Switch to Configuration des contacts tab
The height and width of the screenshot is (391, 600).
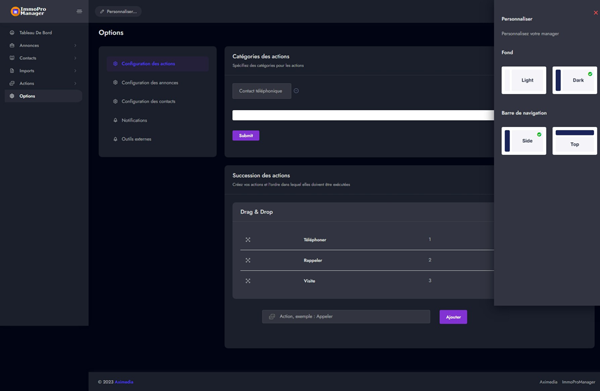click(x=158, y=101)
